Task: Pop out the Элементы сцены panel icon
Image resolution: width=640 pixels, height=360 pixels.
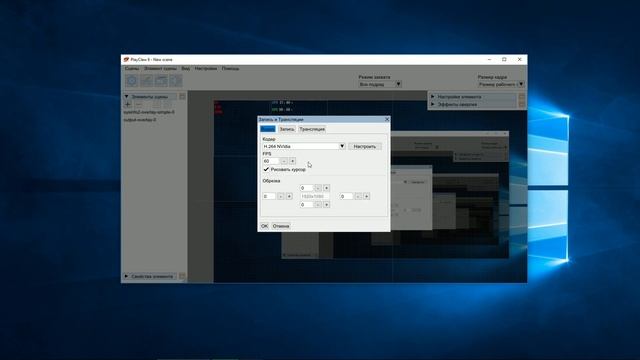Action: pos(182,97)
